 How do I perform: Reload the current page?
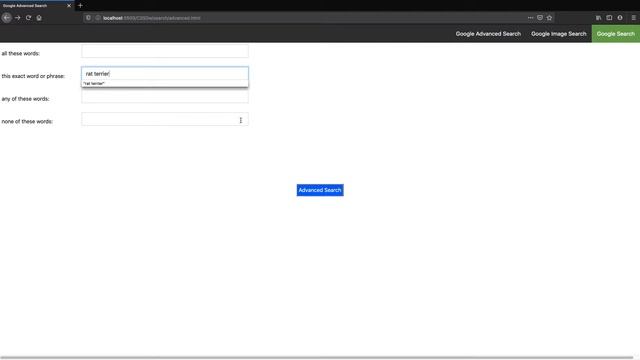28,18
